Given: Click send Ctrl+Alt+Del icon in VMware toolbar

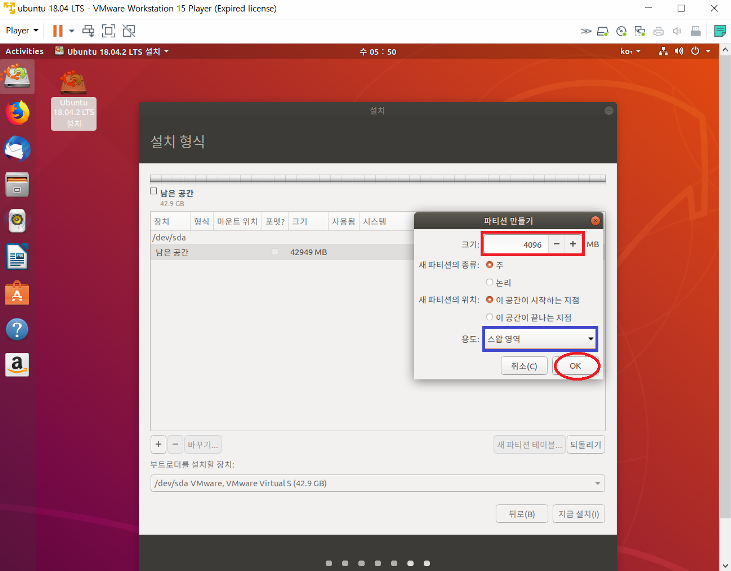Looking at the screenshot, I should (88, 31).
